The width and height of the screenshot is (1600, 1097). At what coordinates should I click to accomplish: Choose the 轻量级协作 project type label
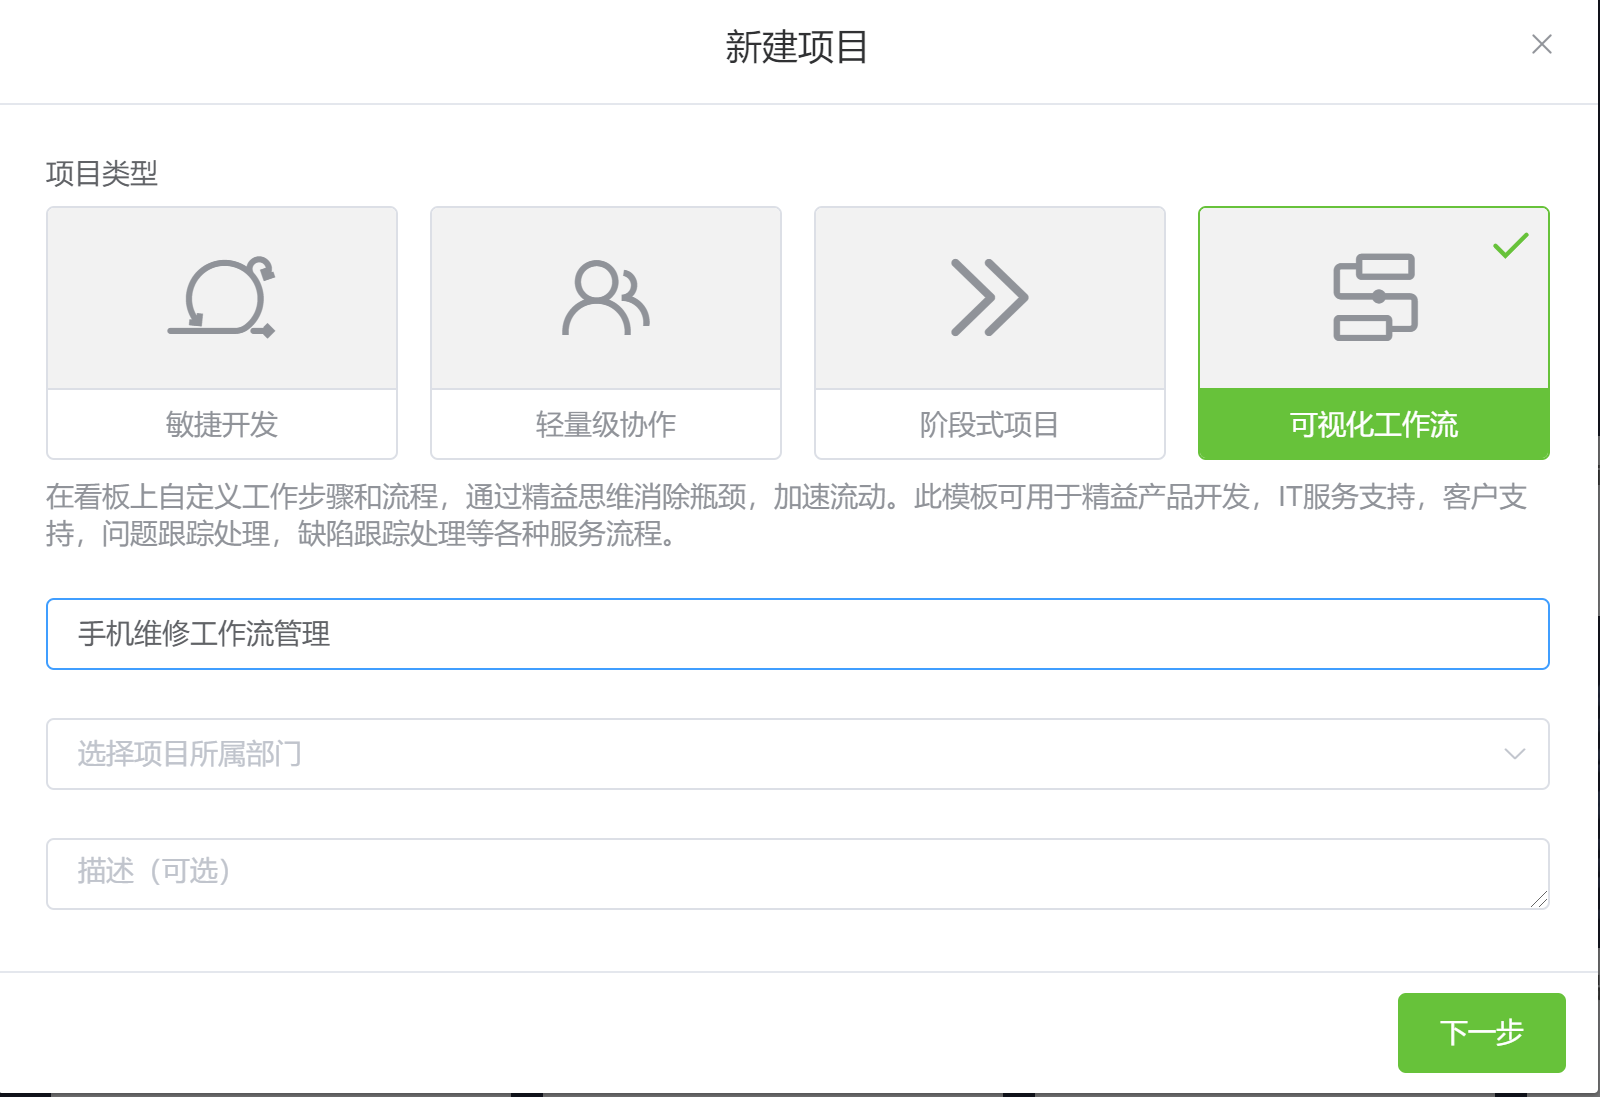tap(605, 424)
